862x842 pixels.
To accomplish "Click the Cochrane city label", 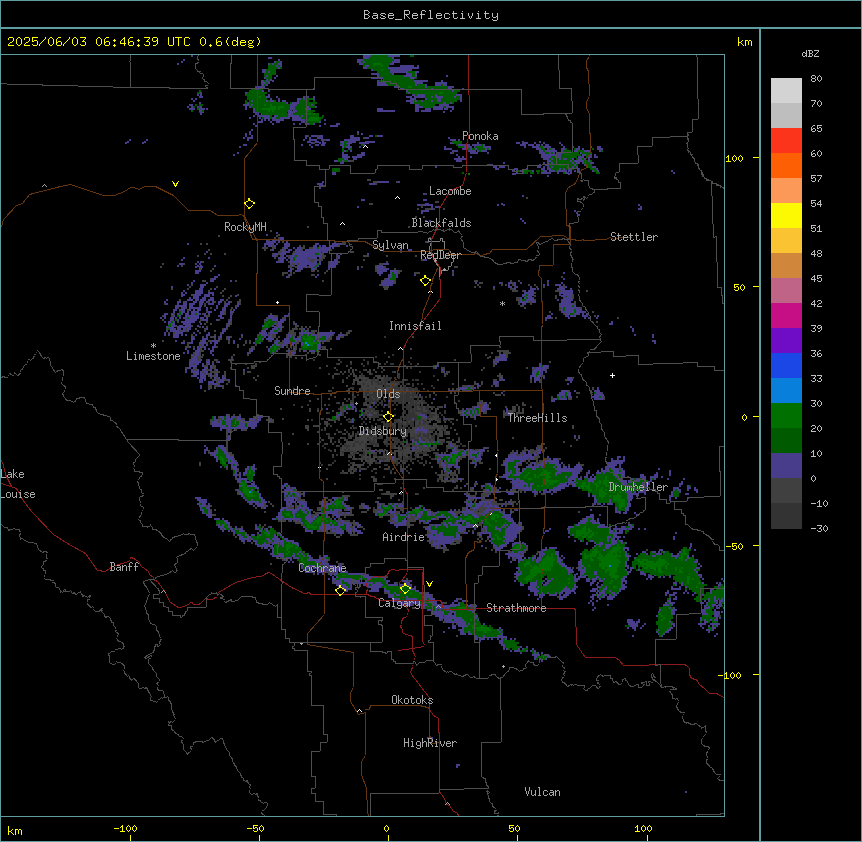I will (x=322, y=568).
